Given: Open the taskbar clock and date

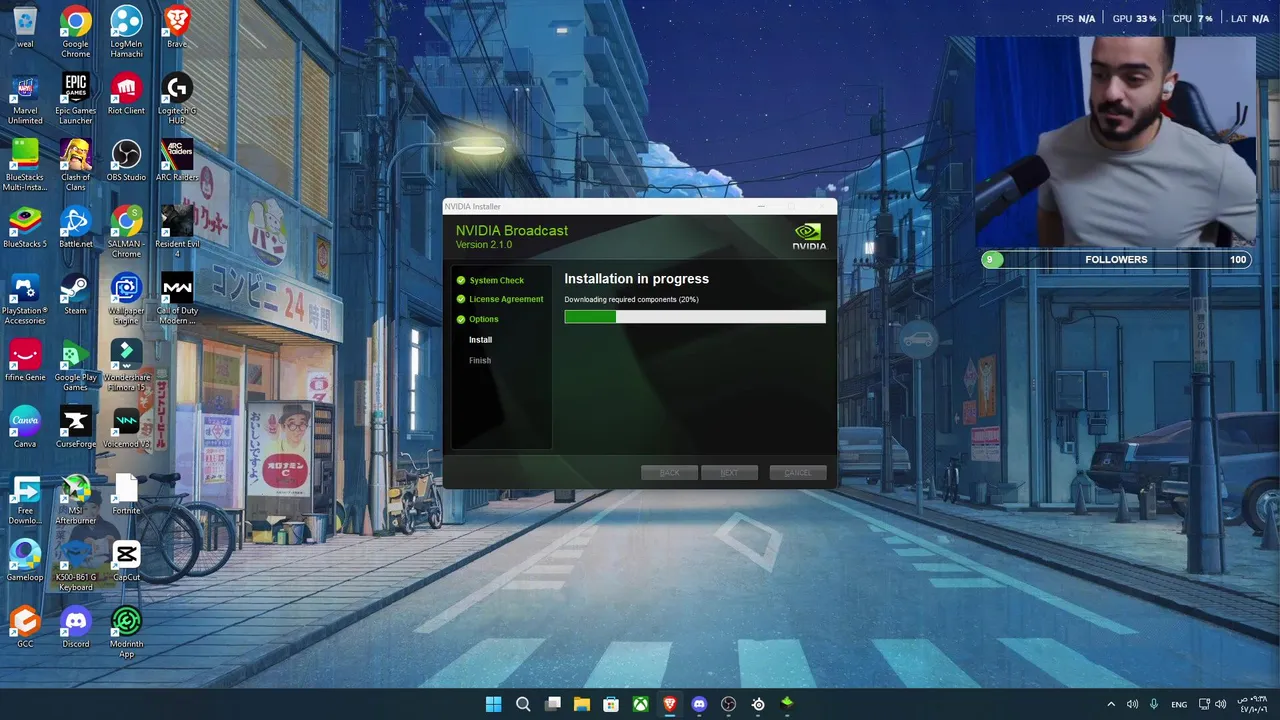Looking at the screenshot, I should (x=1253, y=704).
